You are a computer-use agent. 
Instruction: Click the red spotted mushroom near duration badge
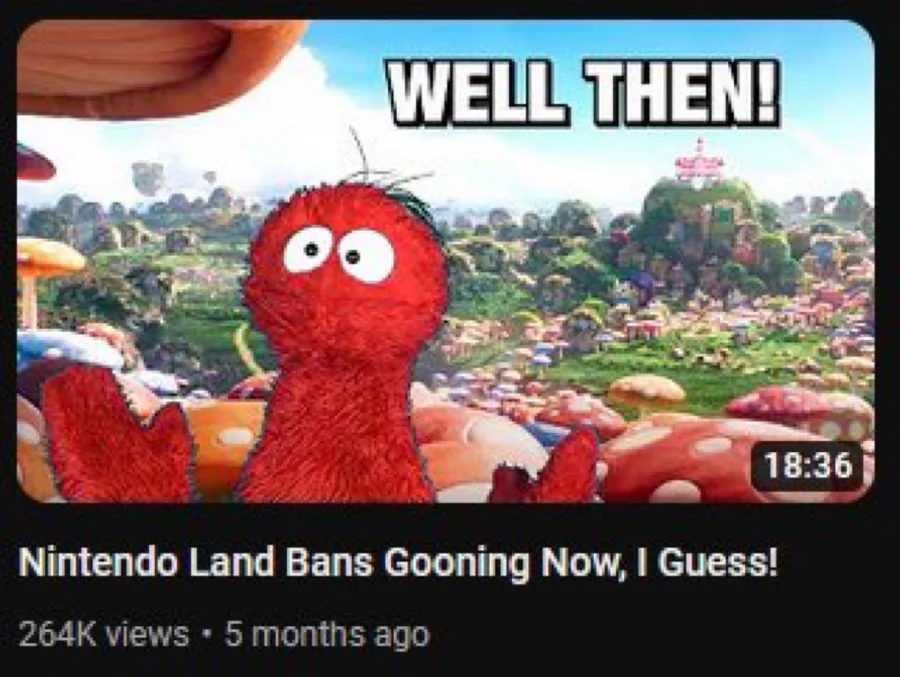pyautogui.click(x=796, y=409)
